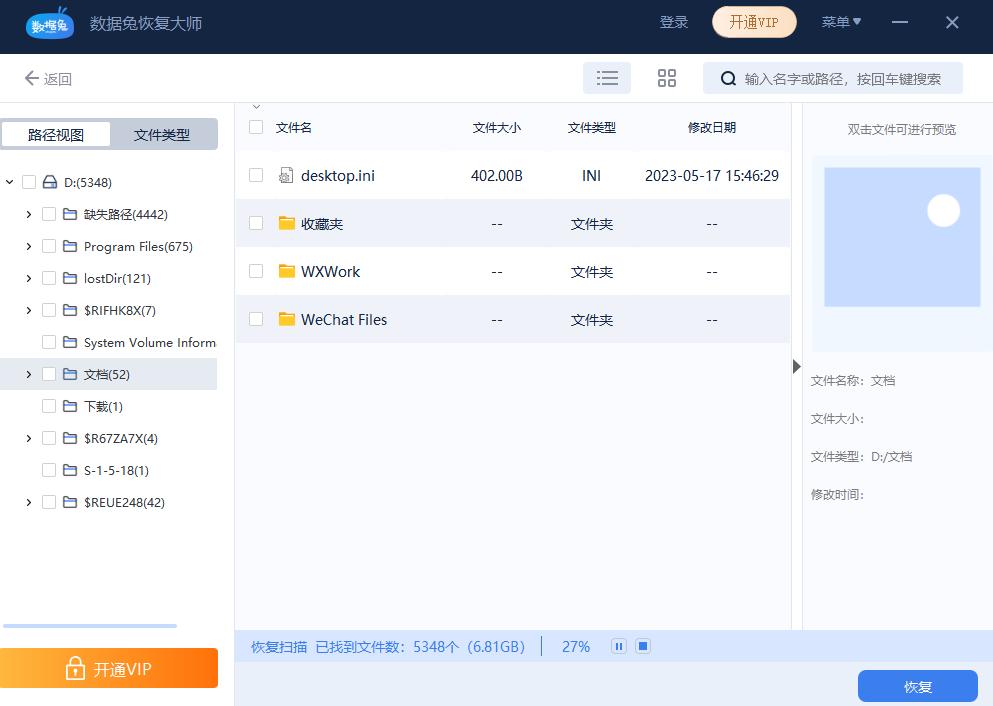Click the 恢复 recovery button
Viewport: 993px width, 706px height.
[x=917, y=686]
